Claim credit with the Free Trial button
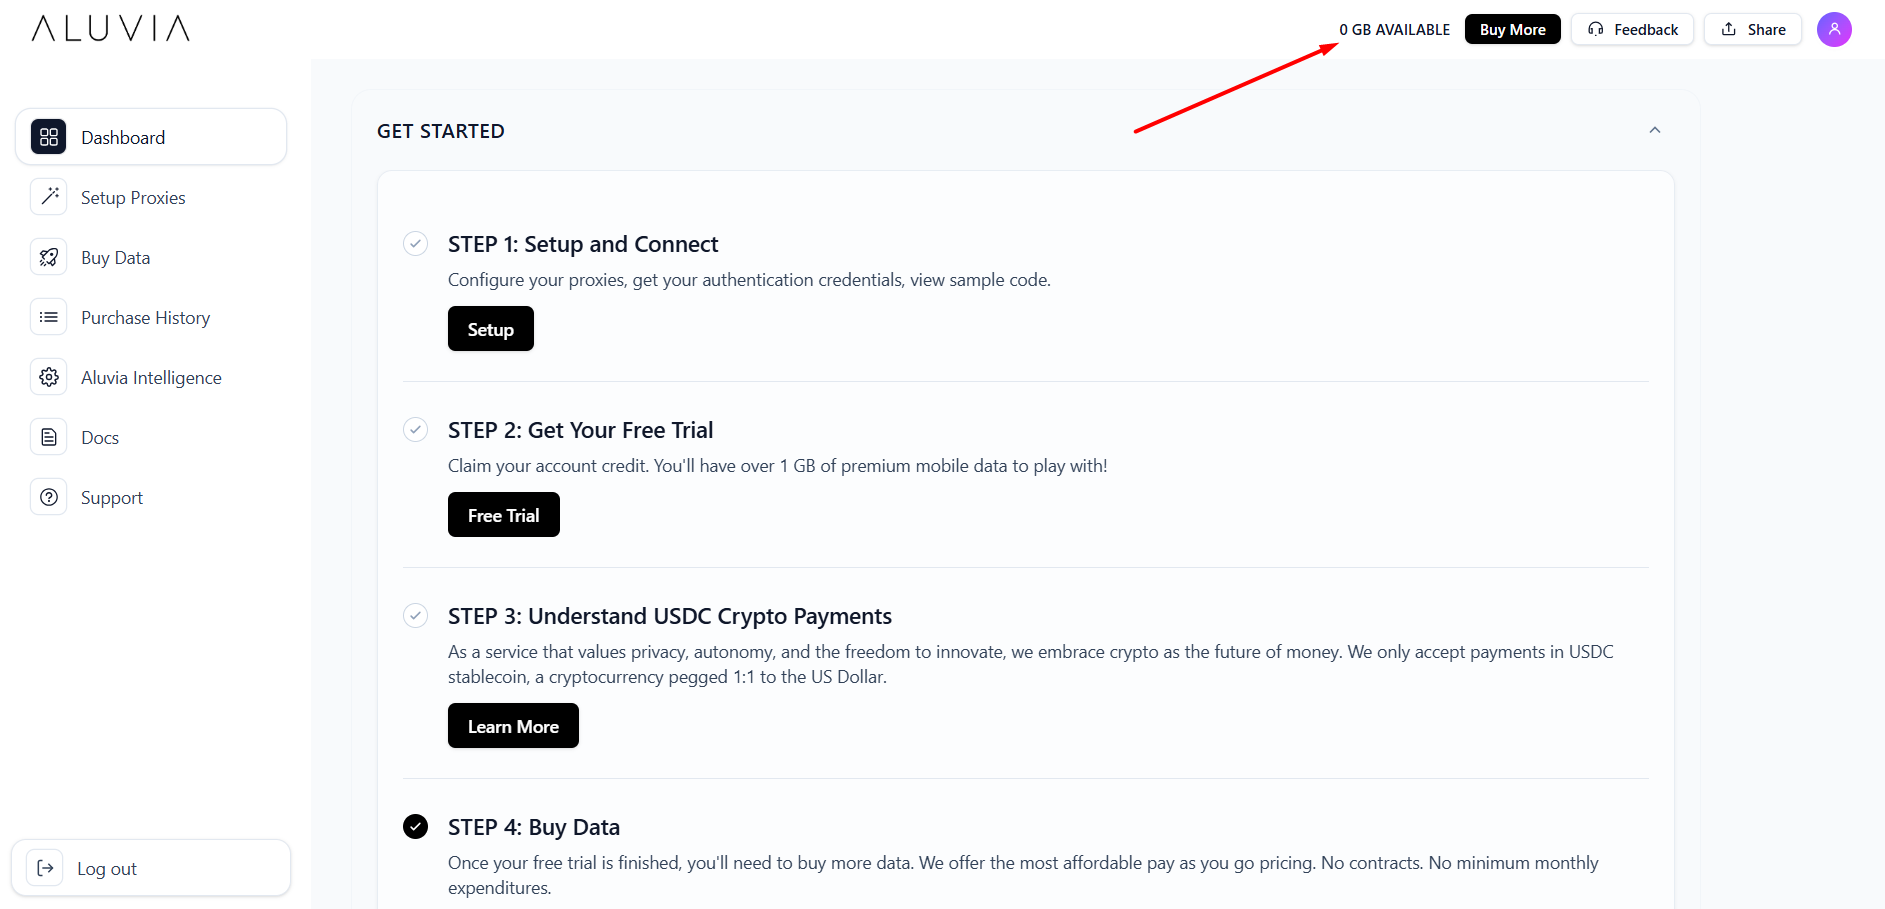The width and height of the screenshot is (1885, 909). [503, 514]
